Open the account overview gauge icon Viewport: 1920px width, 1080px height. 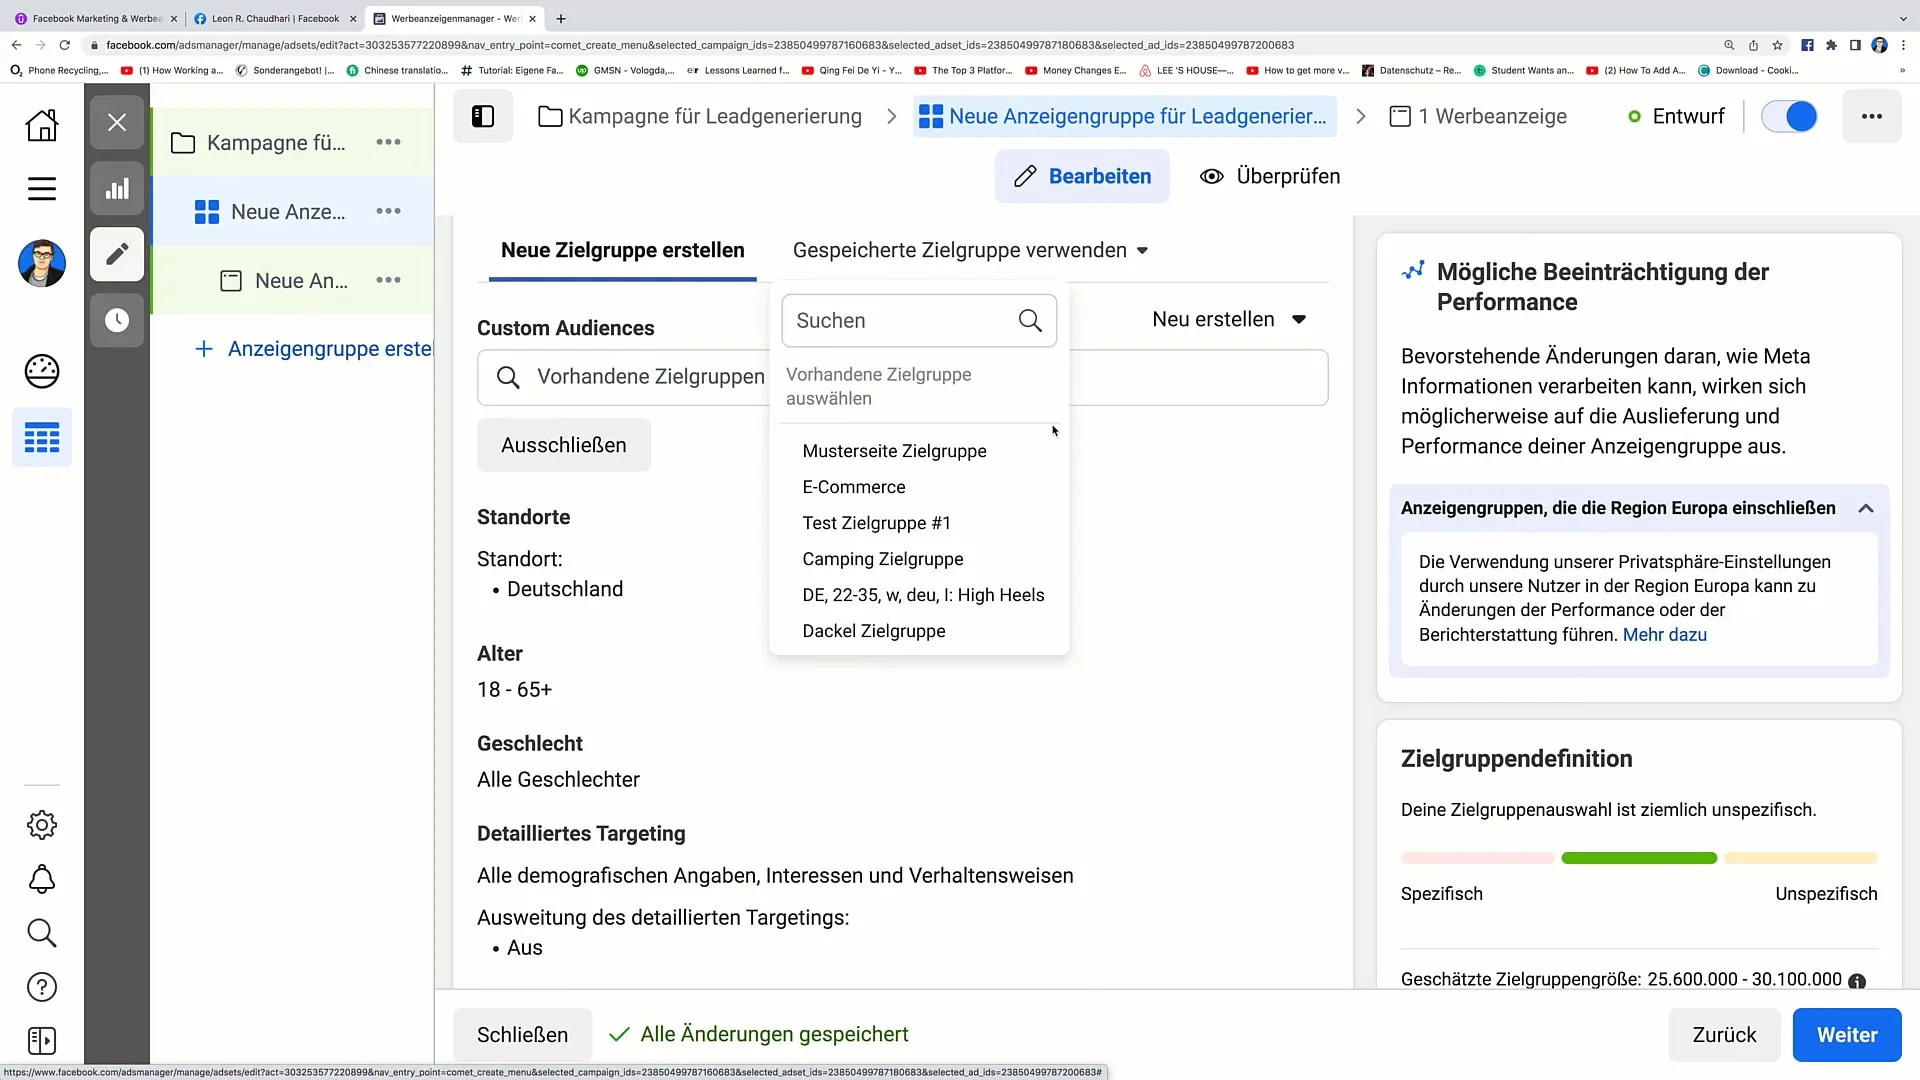coord(42,371)
